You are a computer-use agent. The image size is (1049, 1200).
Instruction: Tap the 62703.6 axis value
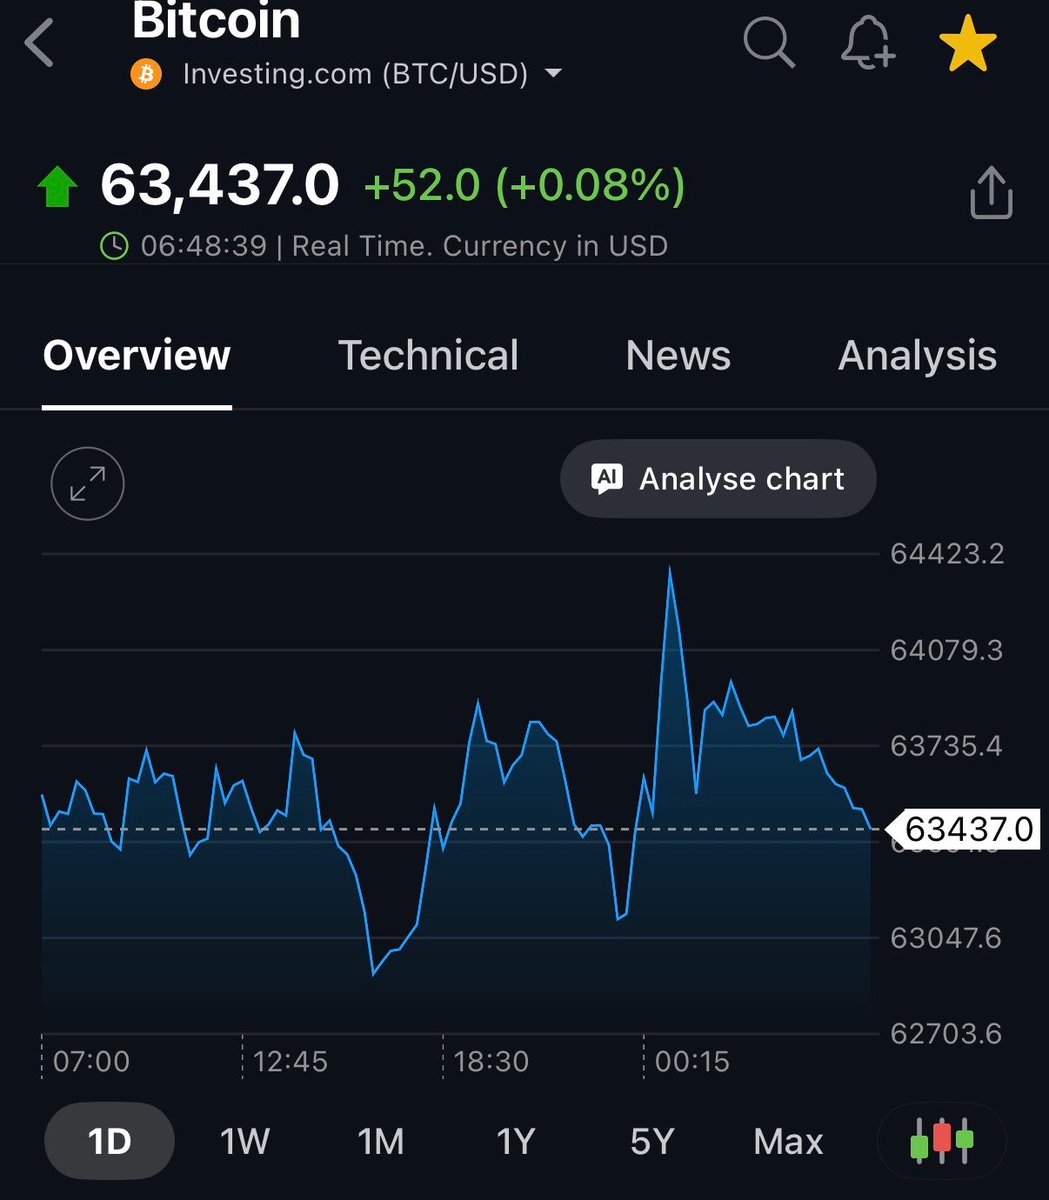tap(946, 1034)
